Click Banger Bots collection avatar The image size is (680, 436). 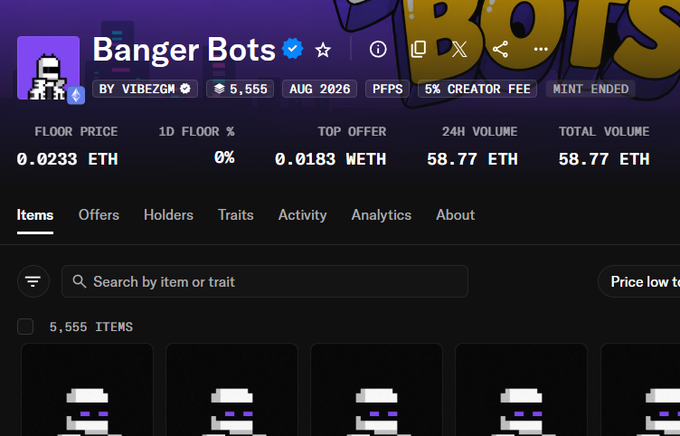point(48,68)
